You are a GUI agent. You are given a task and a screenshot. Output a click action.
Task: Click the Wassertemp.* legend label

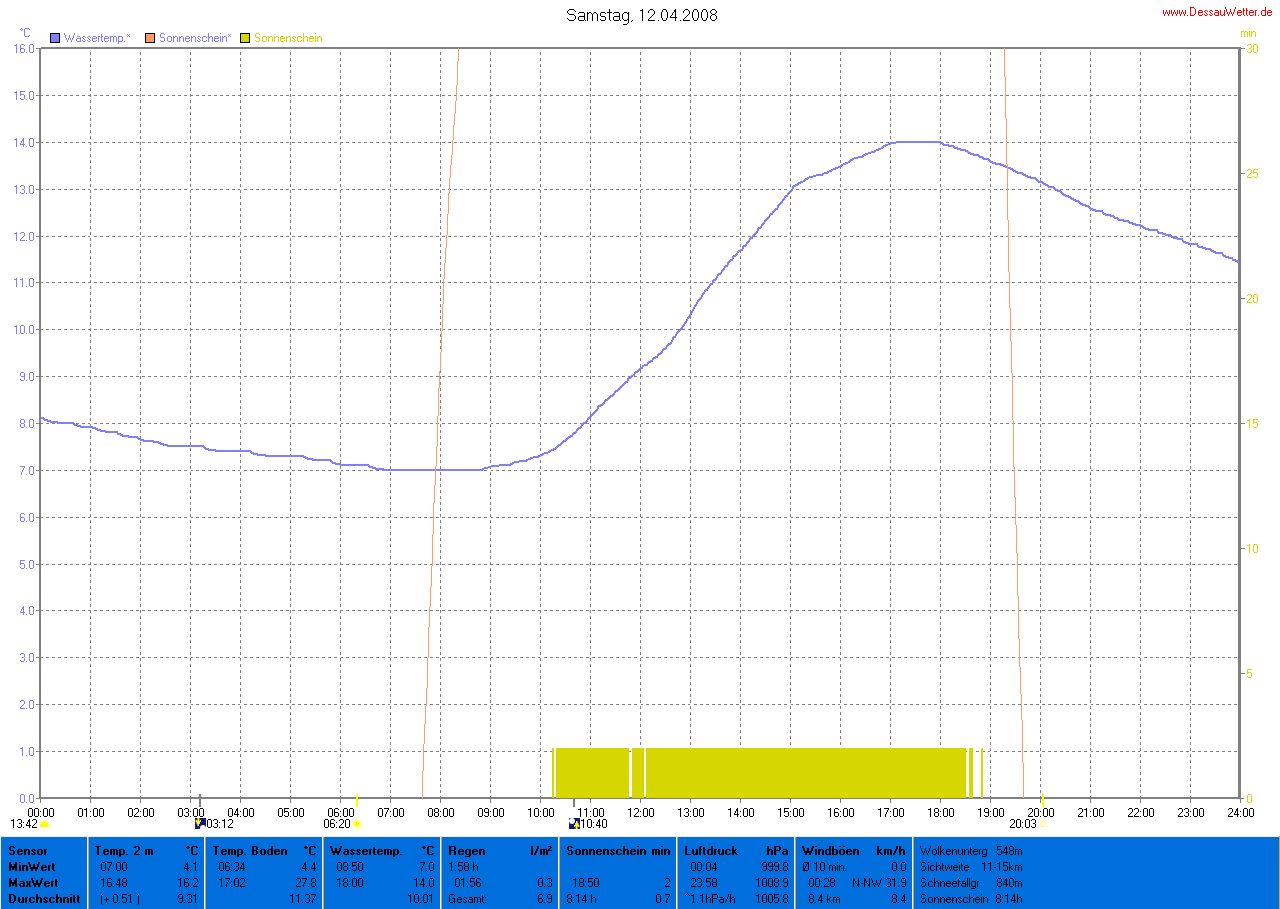(x=97, y=38)
